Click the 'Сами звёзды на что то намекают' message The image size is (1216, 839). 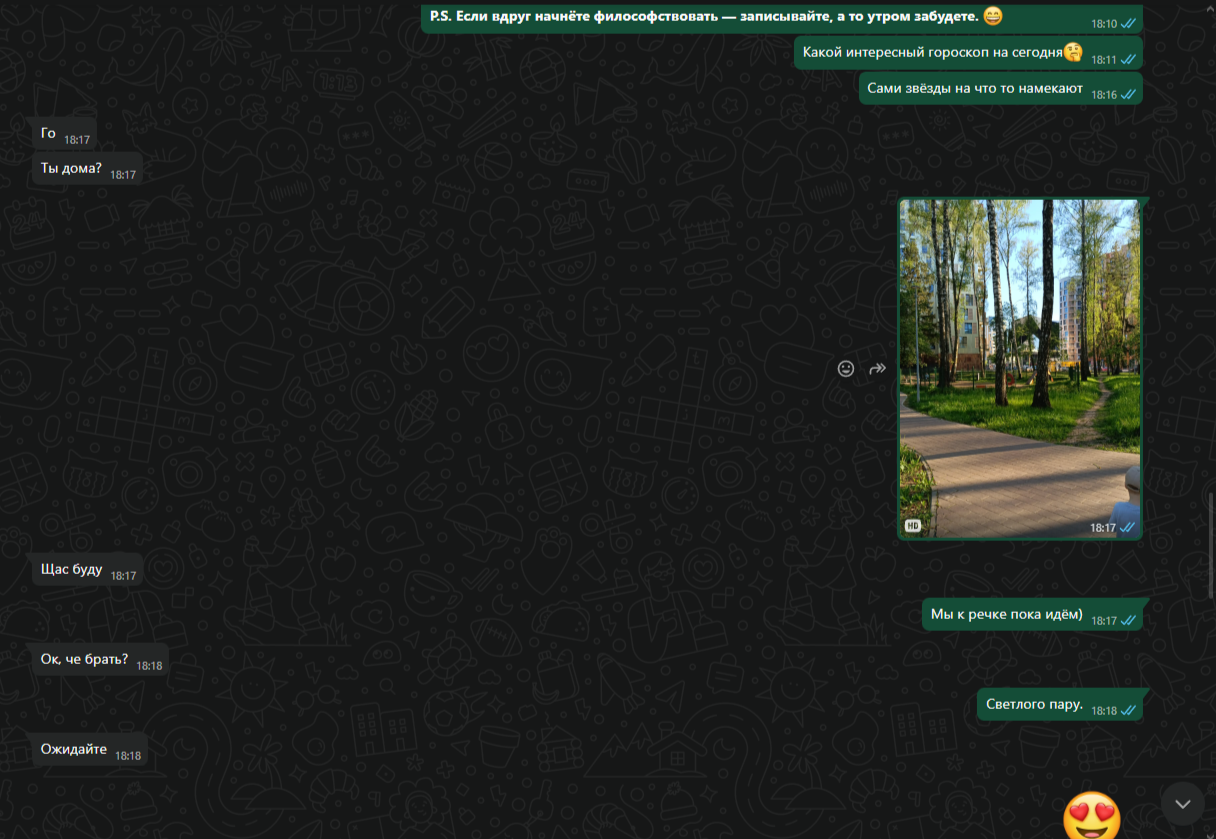point(975,89)
